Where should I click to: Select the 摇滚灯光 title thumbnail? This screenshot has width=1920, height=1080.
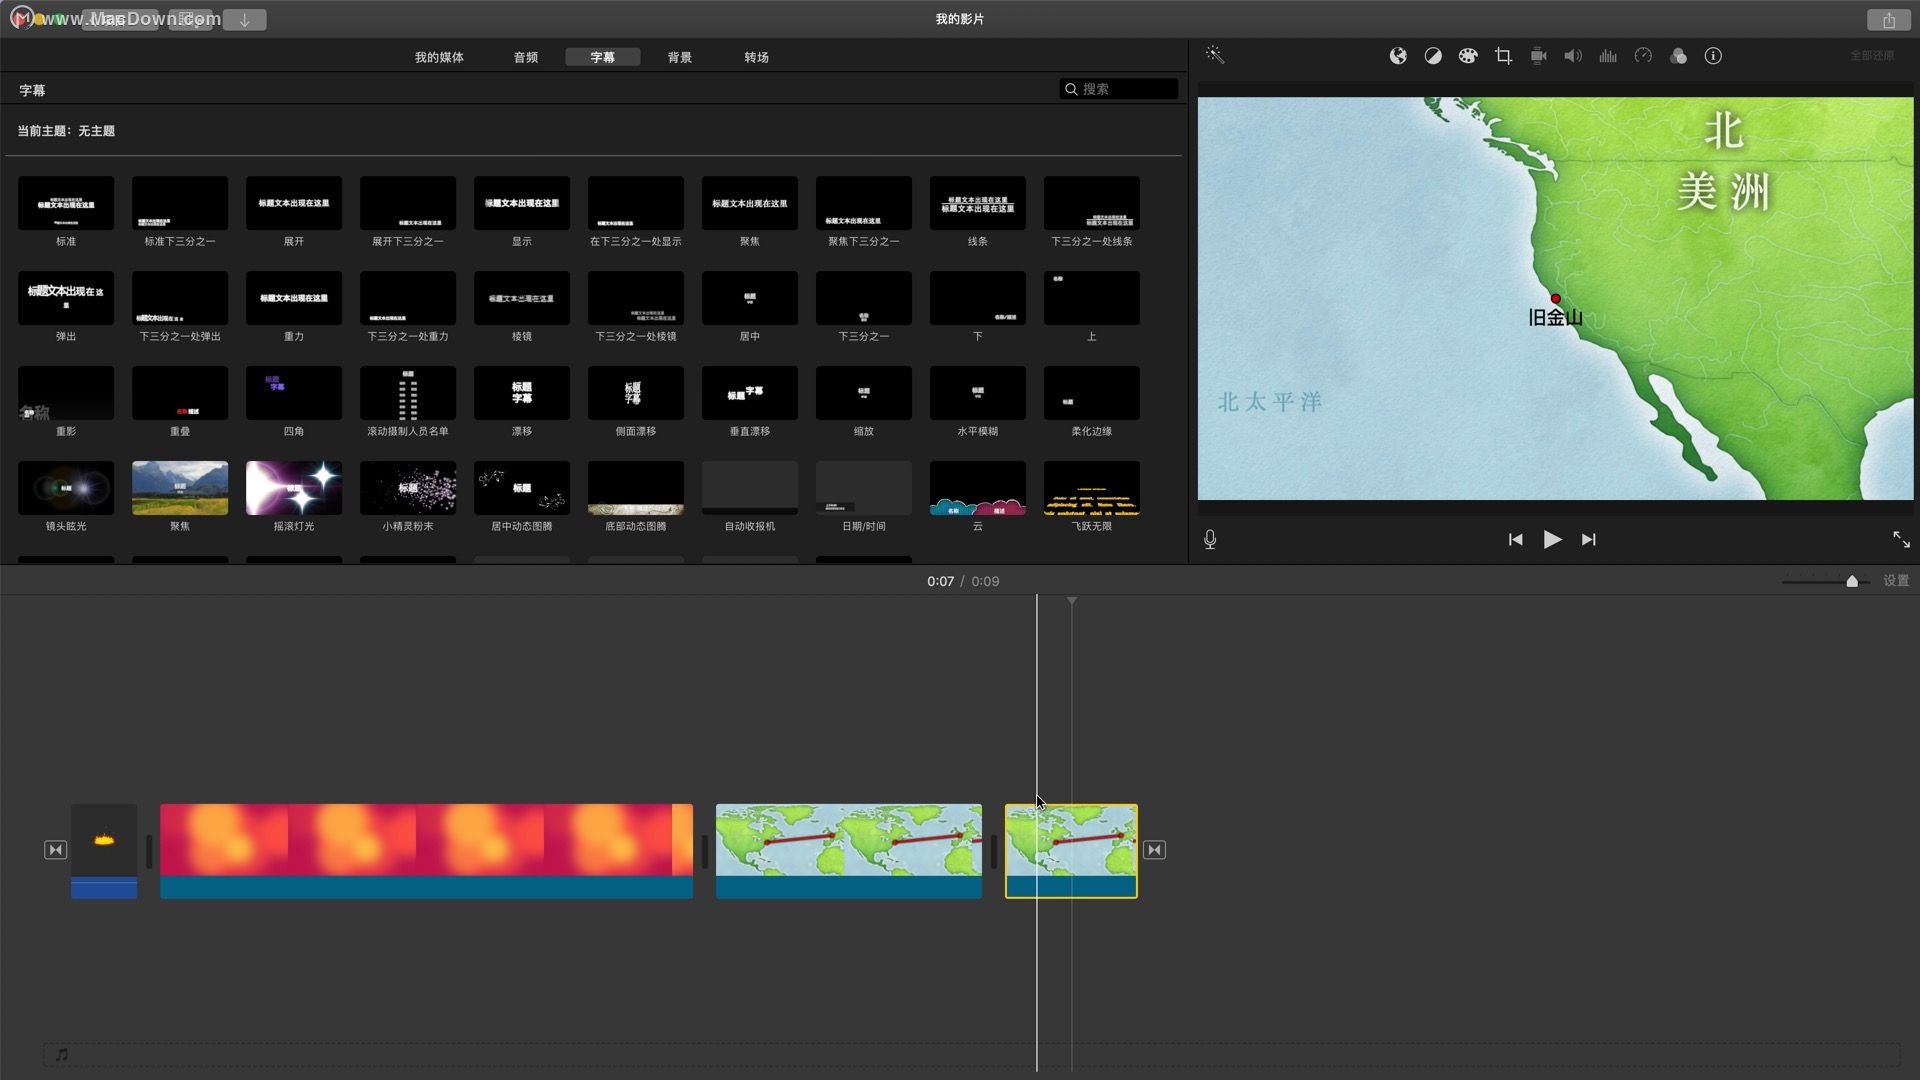[294, 488]
